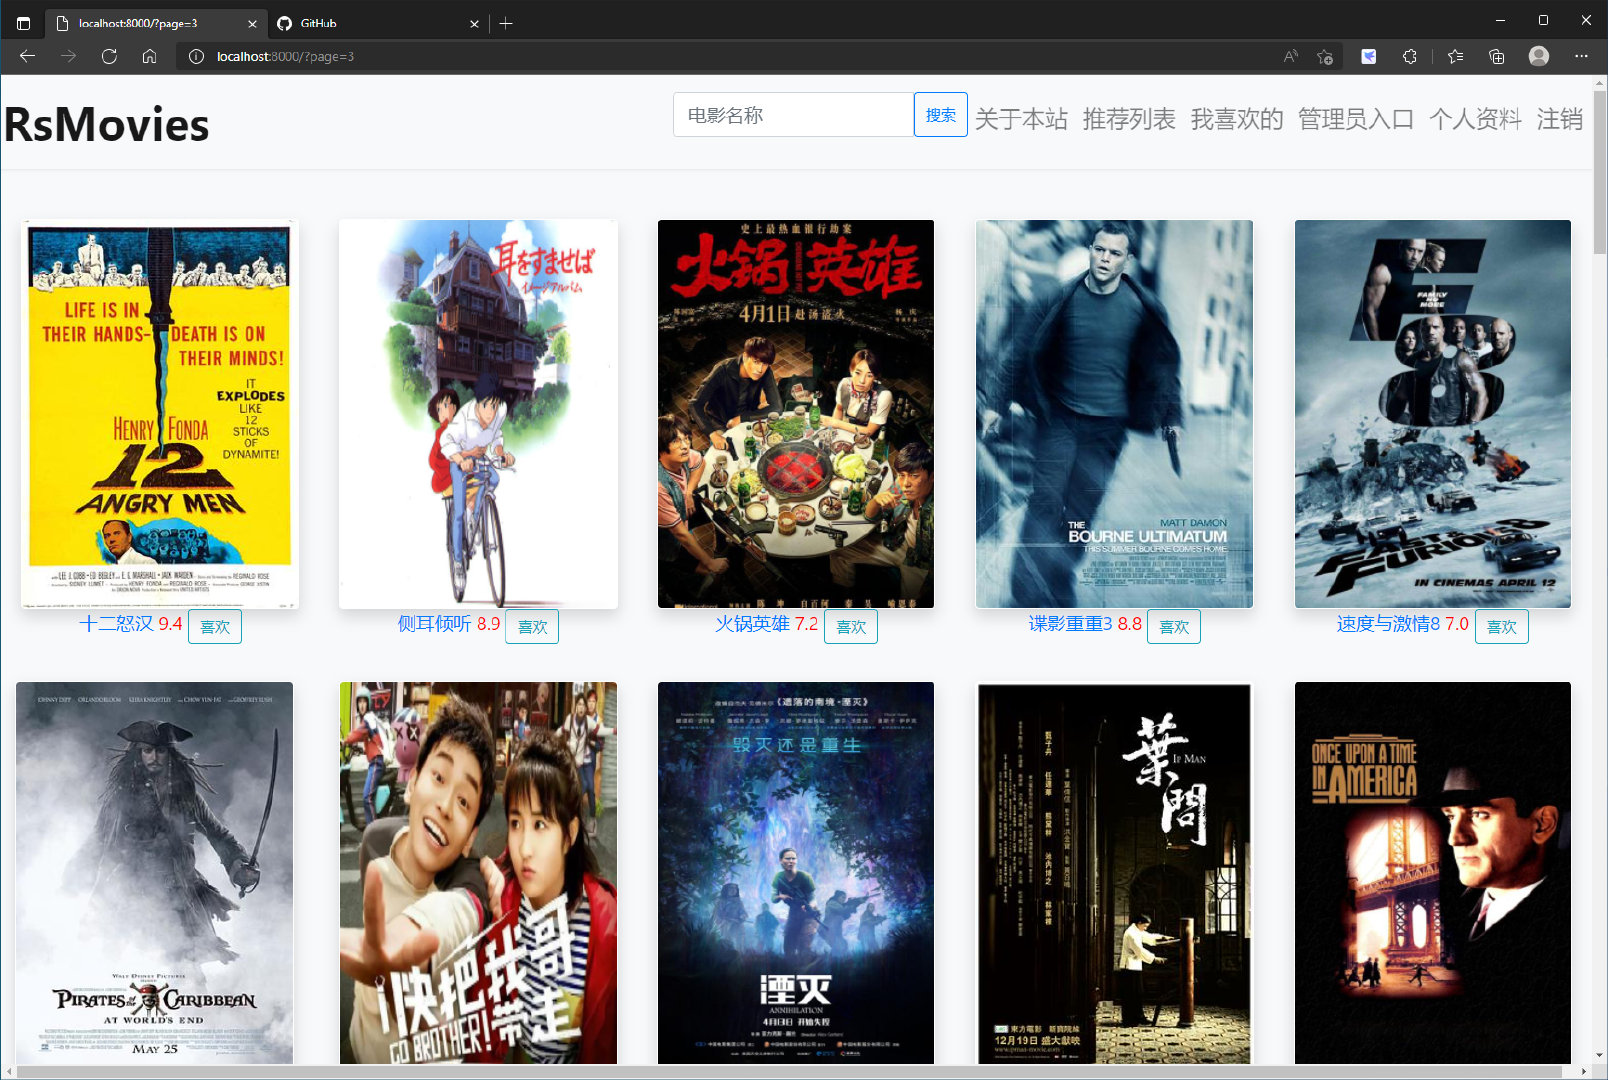Viewport: 1608px width, 1080px height.
Task: Reload the current page
Action: 109,56
